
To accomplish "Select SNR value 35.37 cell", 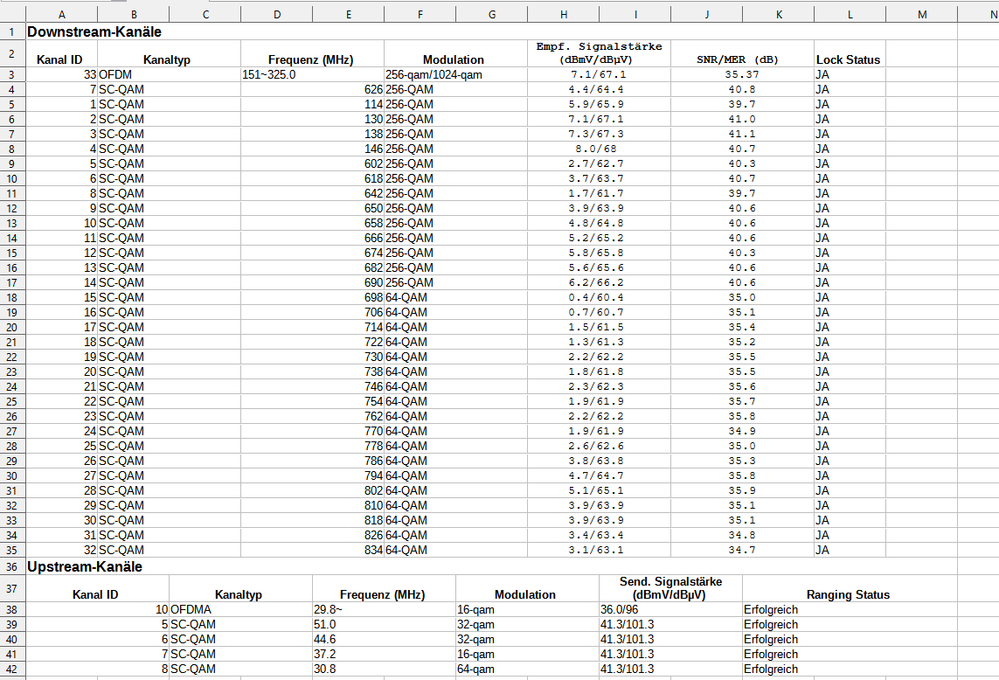I will [742, 75].
